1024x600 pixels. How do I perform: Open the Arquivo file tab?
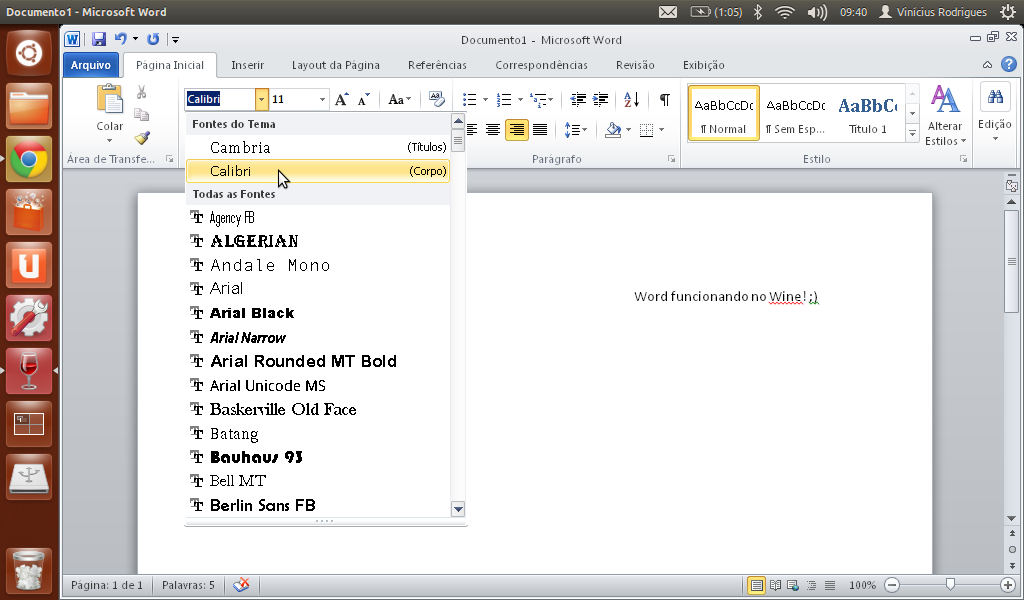coord(91,65)
